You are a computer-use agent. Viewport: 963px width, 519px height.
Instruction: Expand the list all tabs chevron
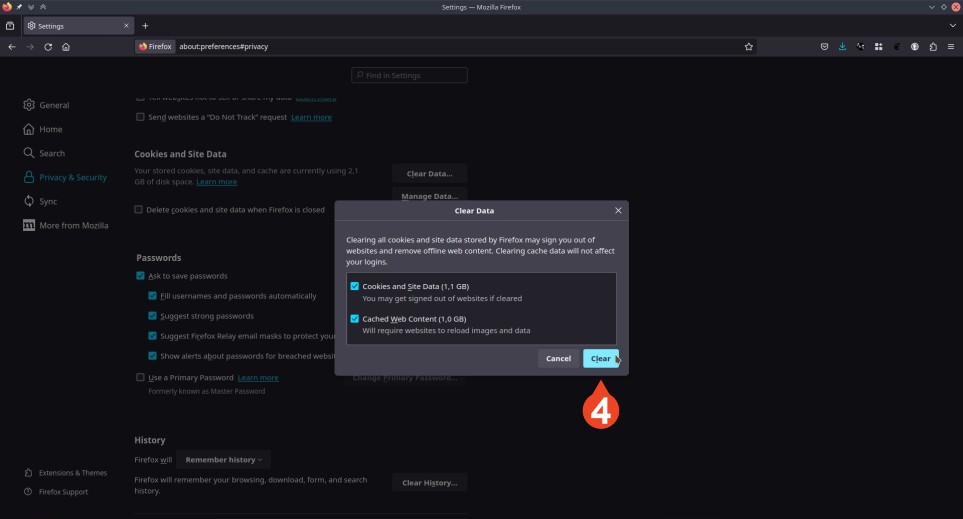[x=951, y=26]
